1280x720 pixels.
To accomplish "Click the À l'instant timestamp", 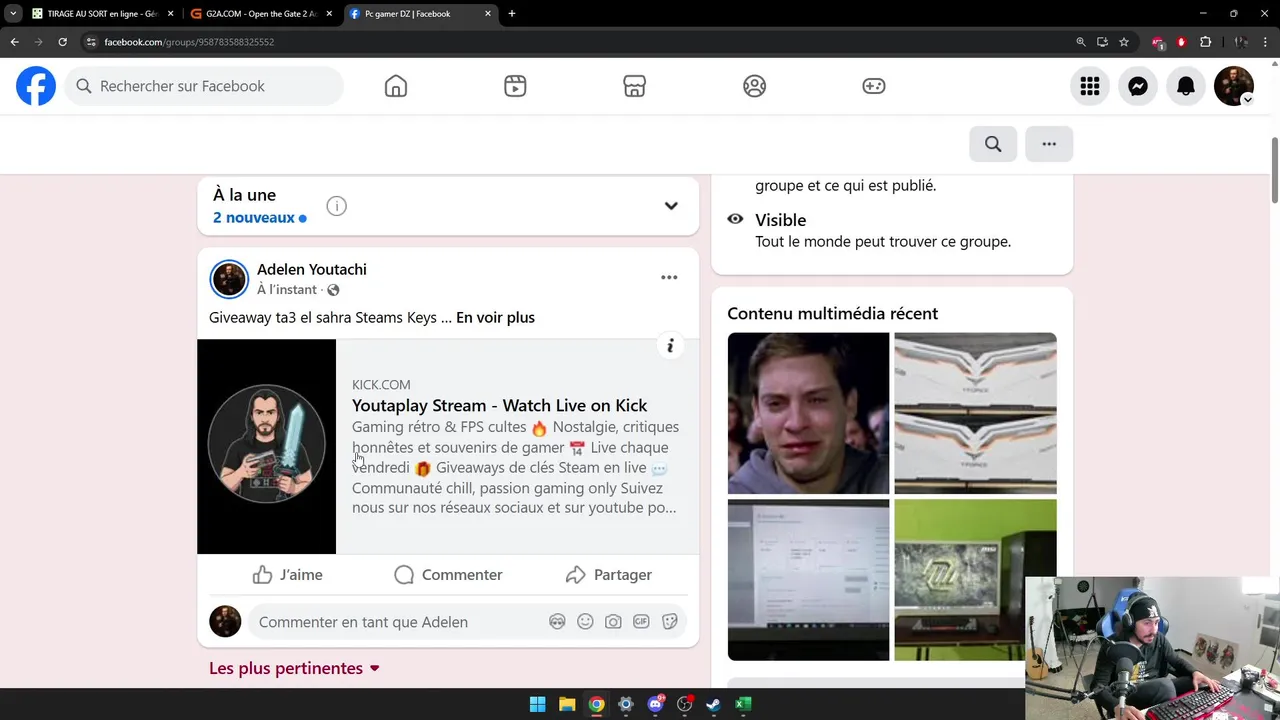I will tap(287, 289).
